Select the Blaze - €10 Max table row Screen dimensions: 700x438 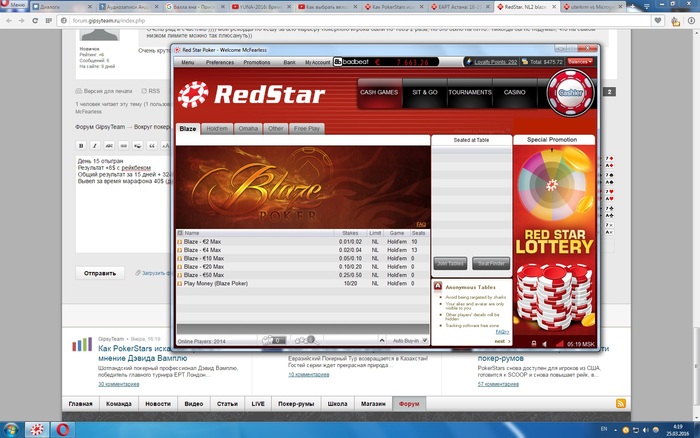(303, 258)
